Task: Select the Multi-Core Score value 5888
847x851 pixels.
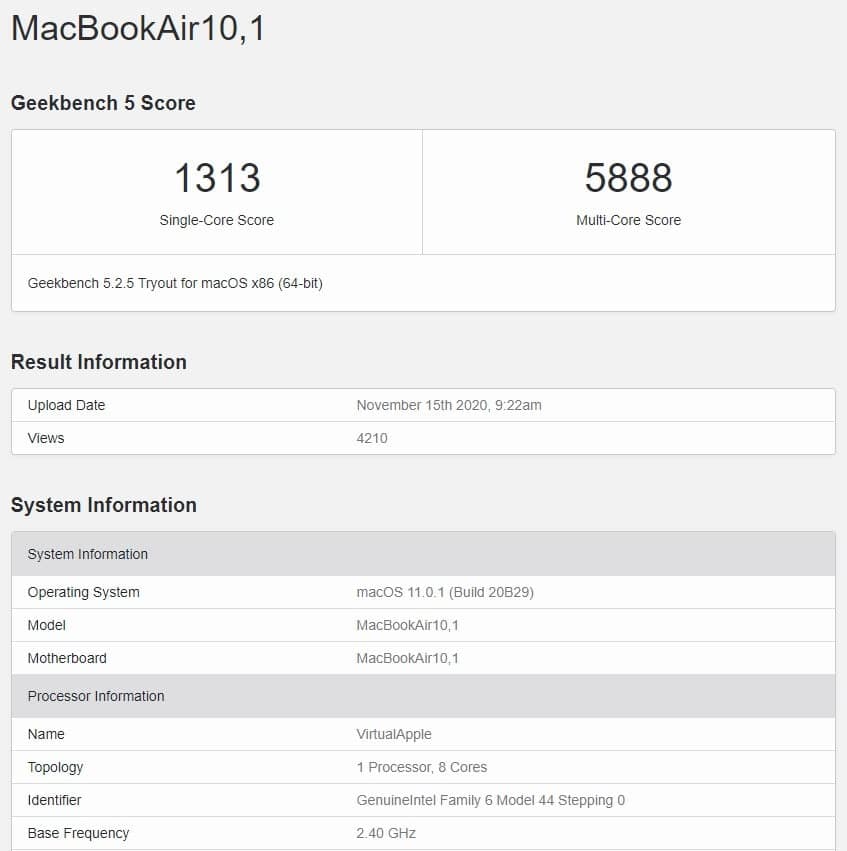Action: (629, 177)
